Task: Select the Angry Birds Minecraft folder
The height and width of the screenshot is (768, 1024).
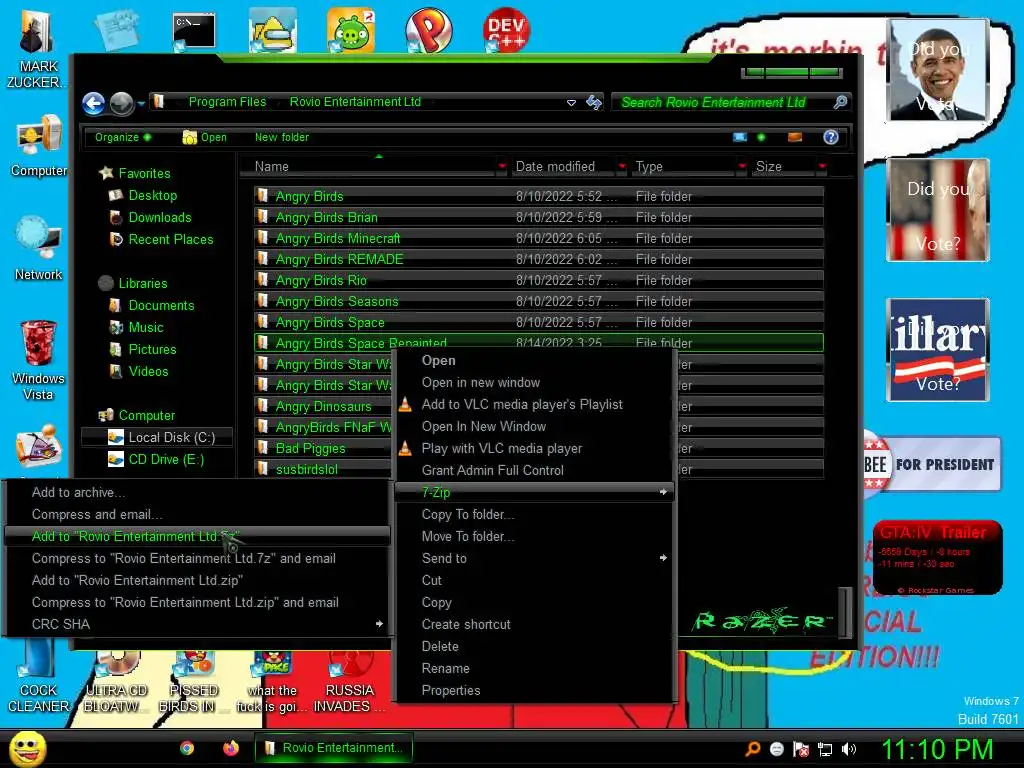Action: [538, 238]
